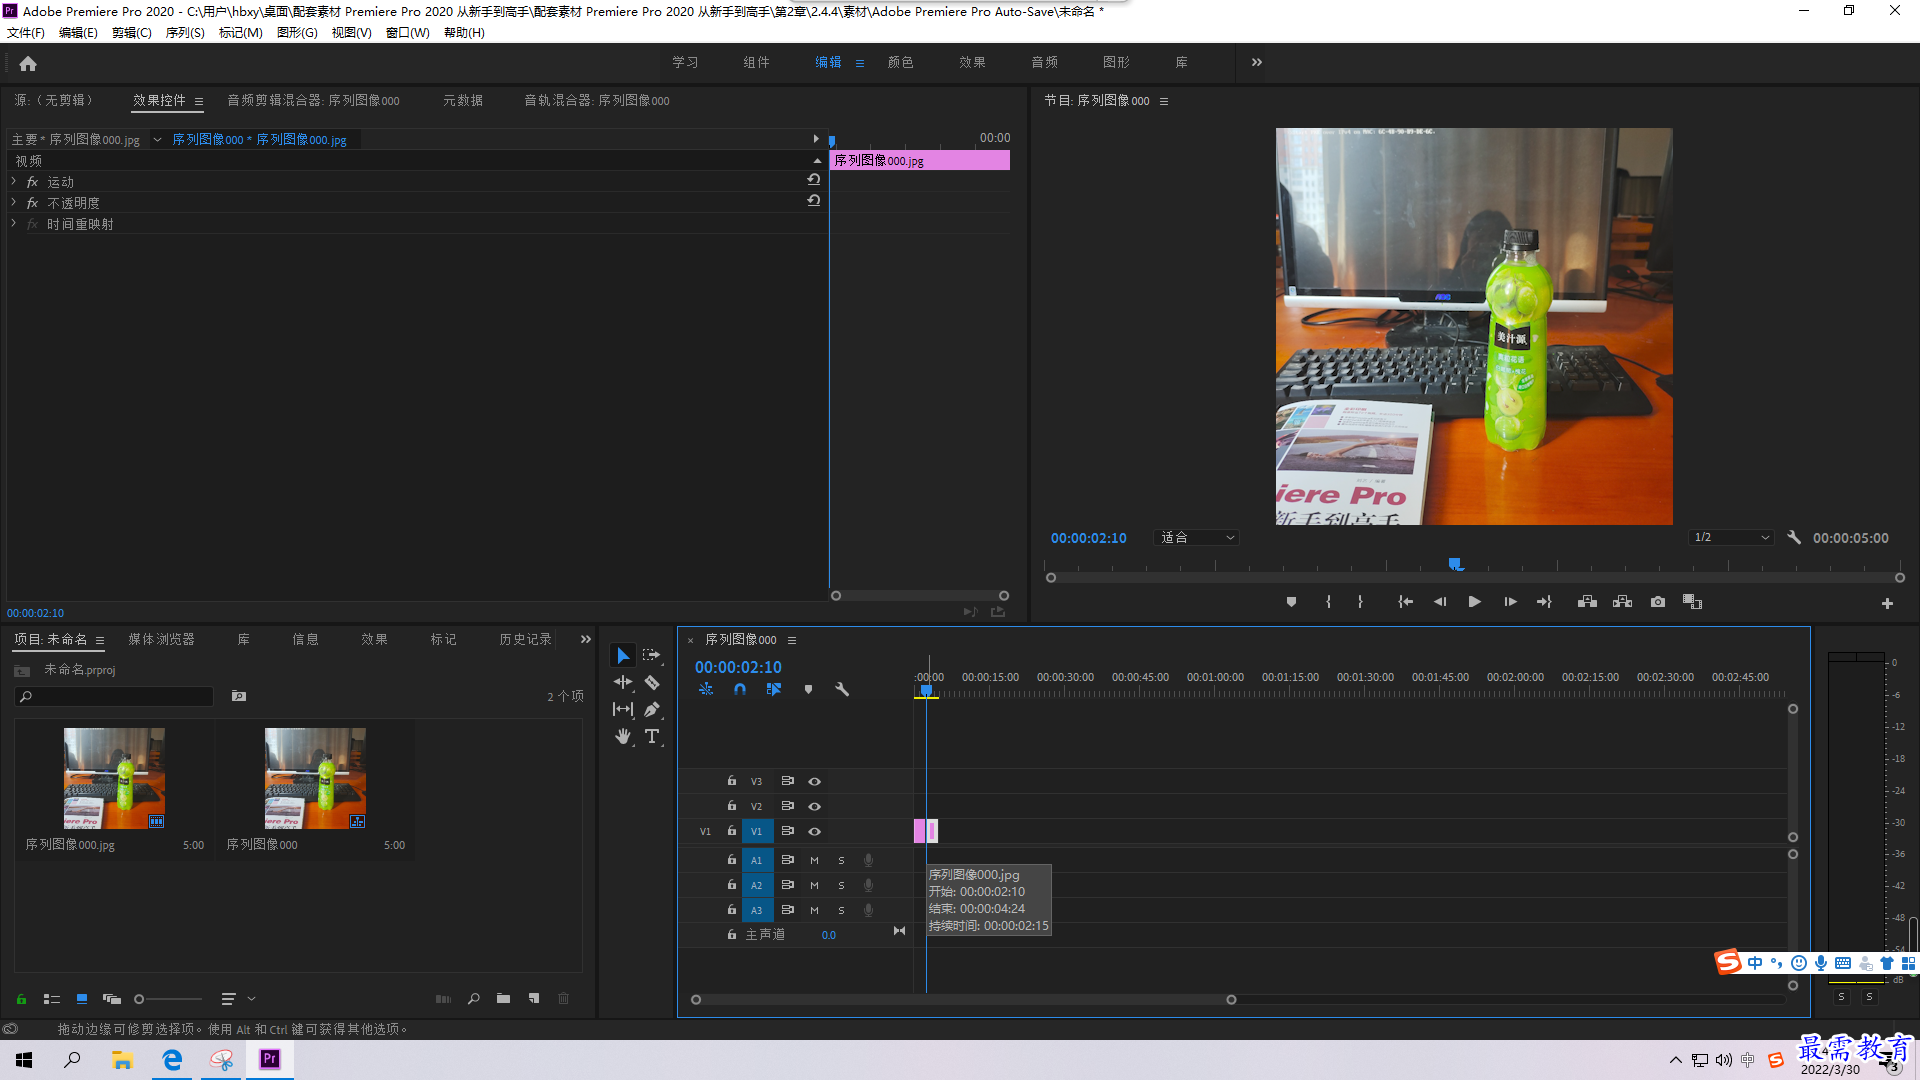Click the Lift button
The width and height of the screenshot is (1920, 1080).
pos(1587,602)
